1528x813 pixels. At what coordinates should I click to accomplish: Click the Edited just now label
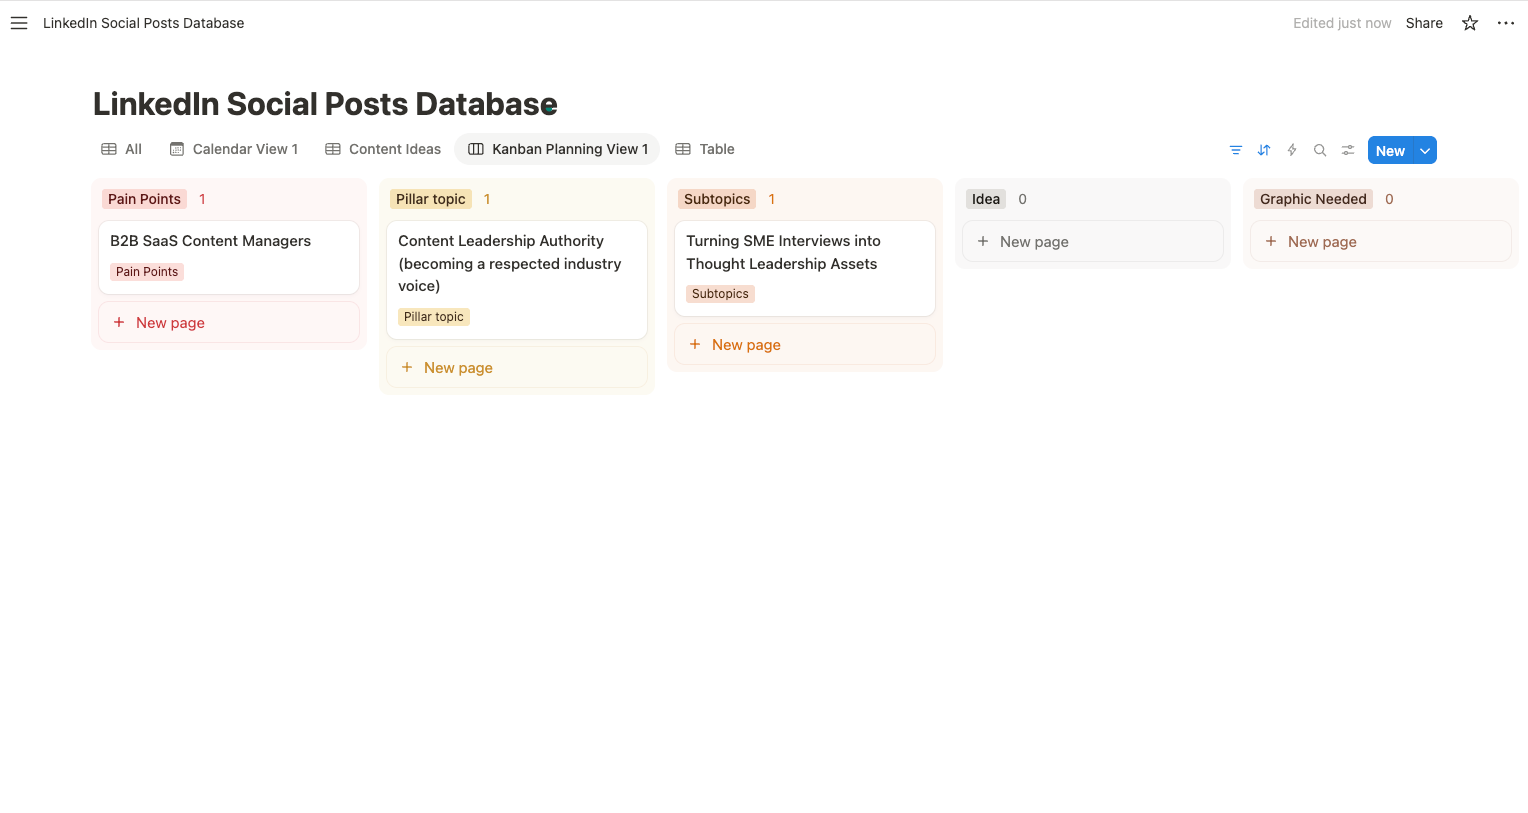click(1342, 23)
